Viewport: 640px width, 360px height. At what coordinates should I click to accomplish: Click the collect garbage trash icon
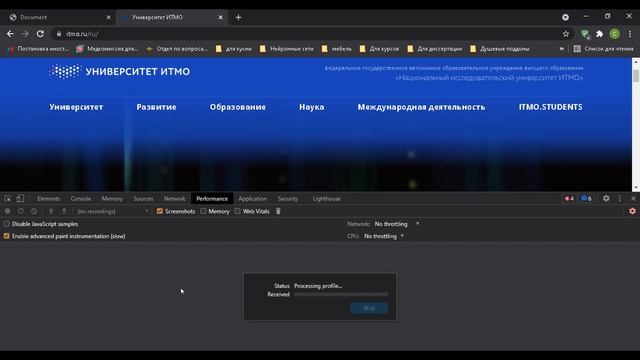278,211
